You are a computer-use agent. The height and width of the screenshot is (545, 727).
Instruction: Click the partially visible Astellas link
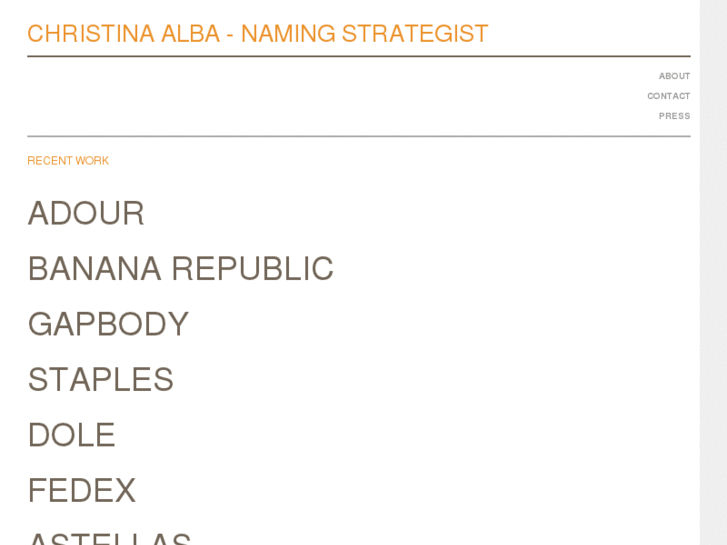(x=109, y=538)
